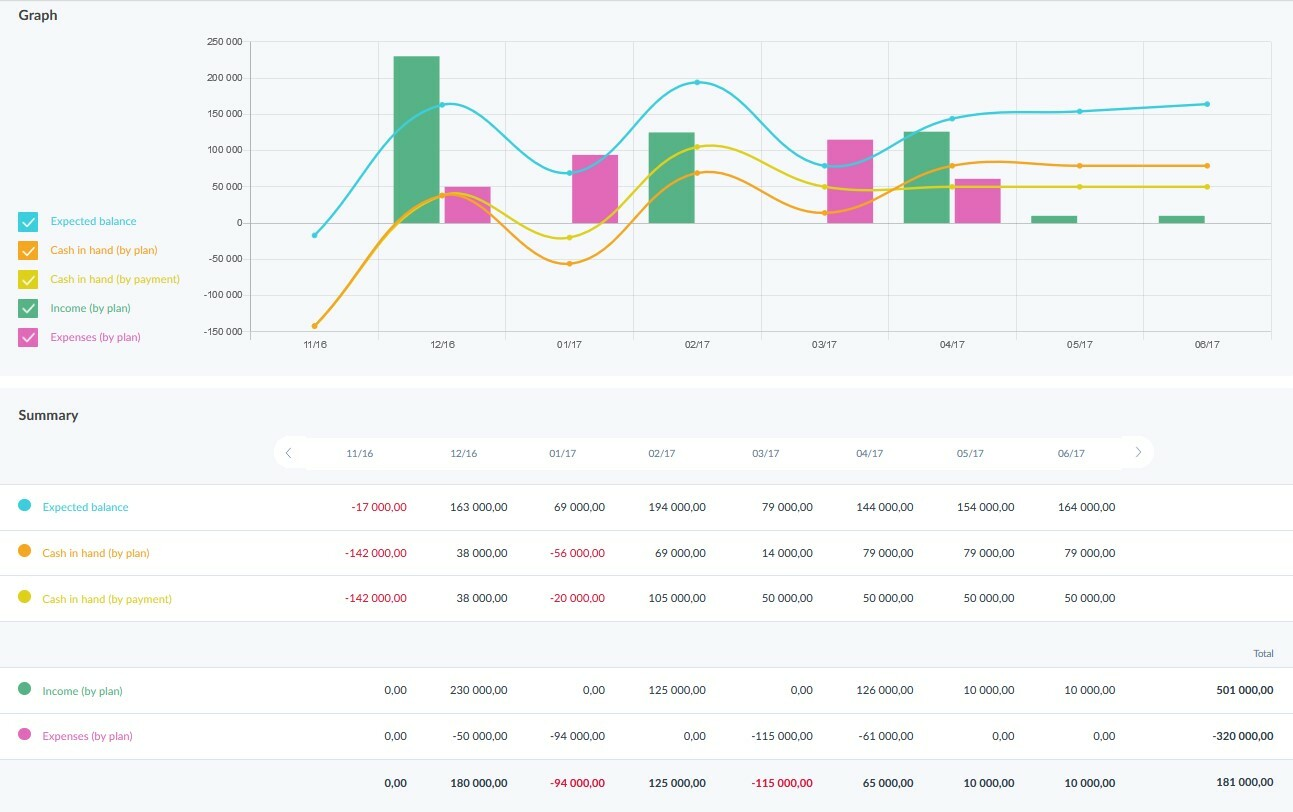This screenshot has height=812, width=1293.
Task: Hide Income (by plan) bars via checkbox
Action: (x=28, y=309)
